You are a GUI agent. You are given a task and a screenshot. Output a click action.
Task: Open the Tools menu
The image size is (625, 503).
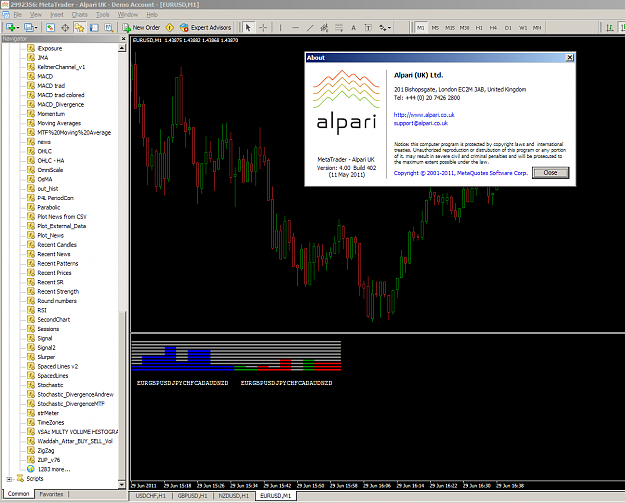click(102, 15)
